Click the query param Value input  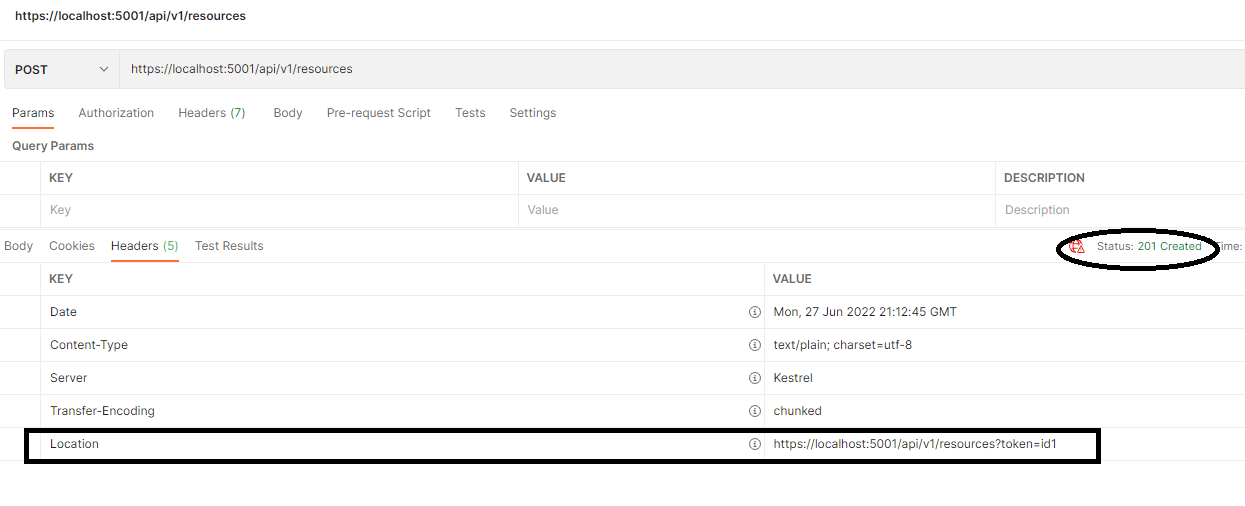pos(757,210)
